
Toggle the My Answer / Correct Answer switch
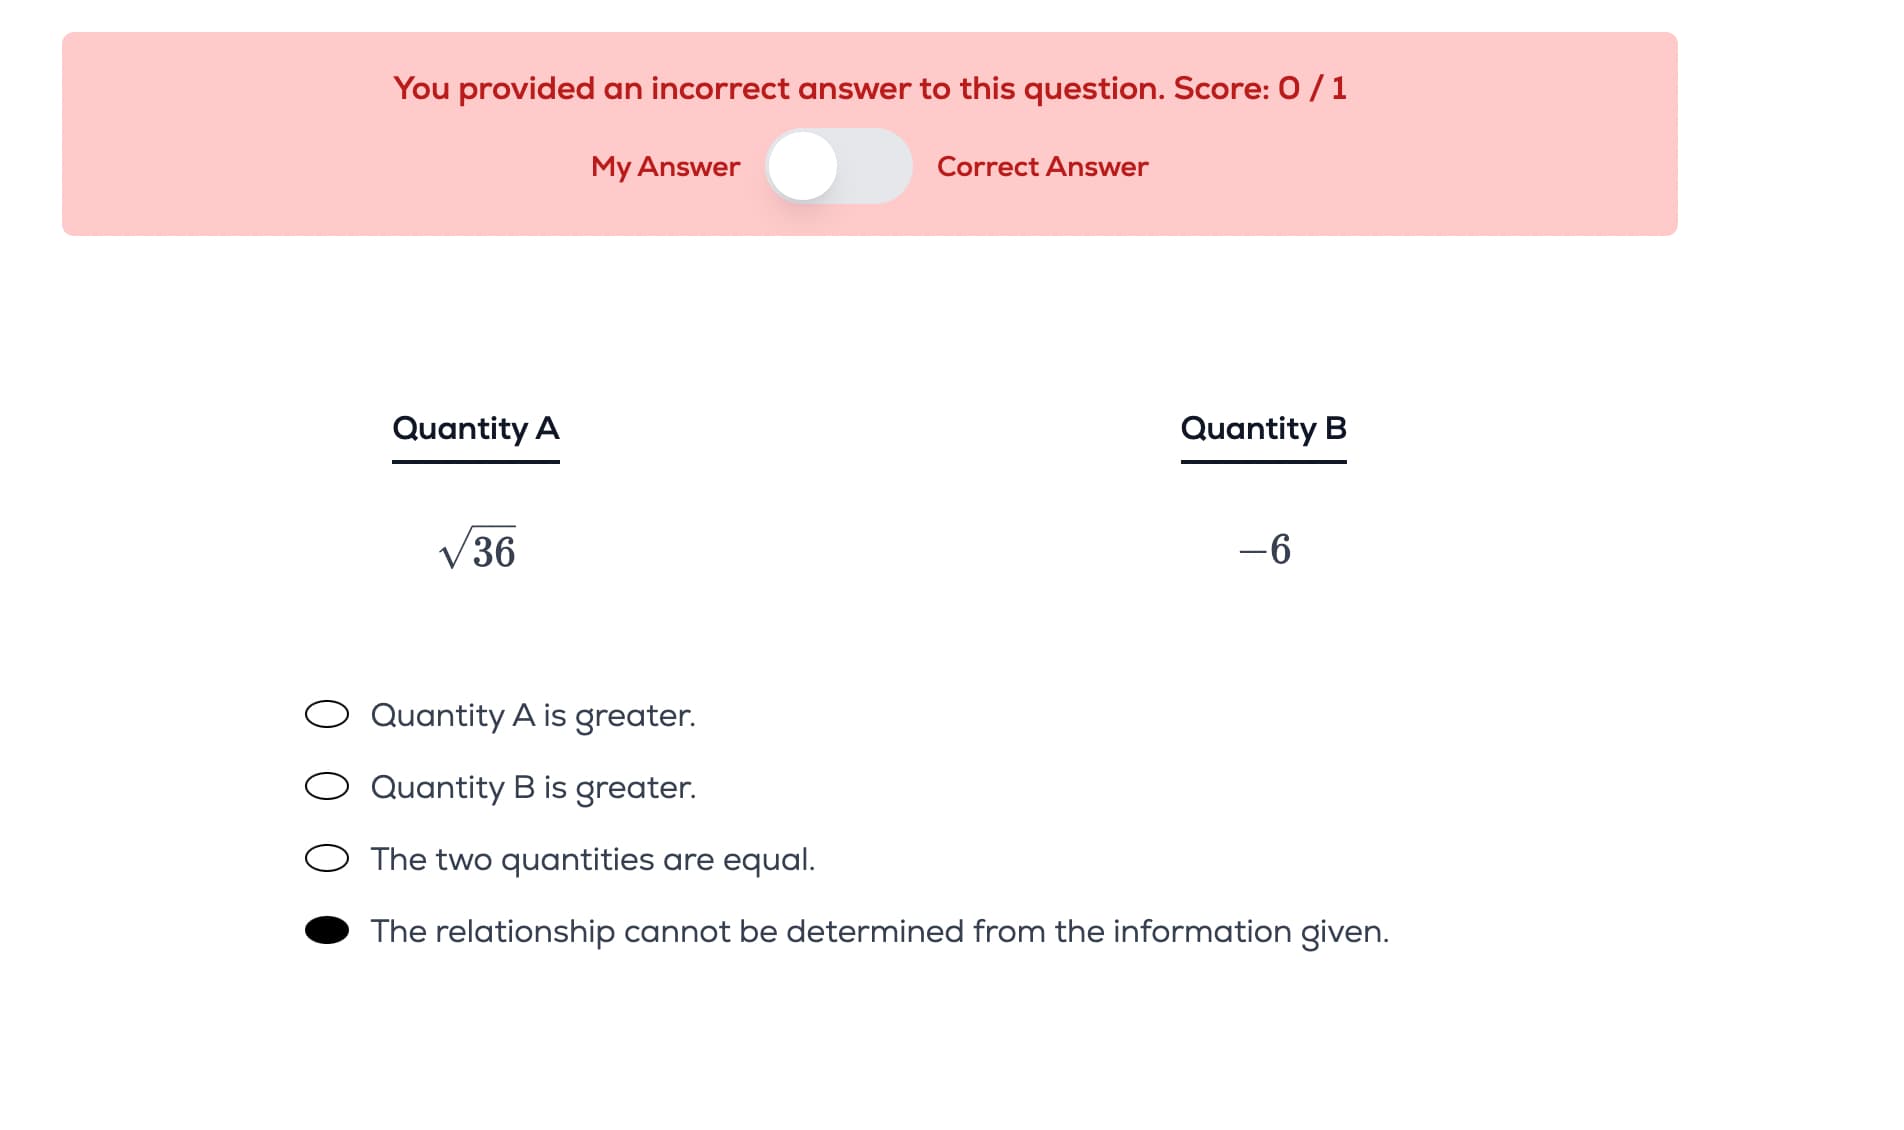click(x=838, y=166)
